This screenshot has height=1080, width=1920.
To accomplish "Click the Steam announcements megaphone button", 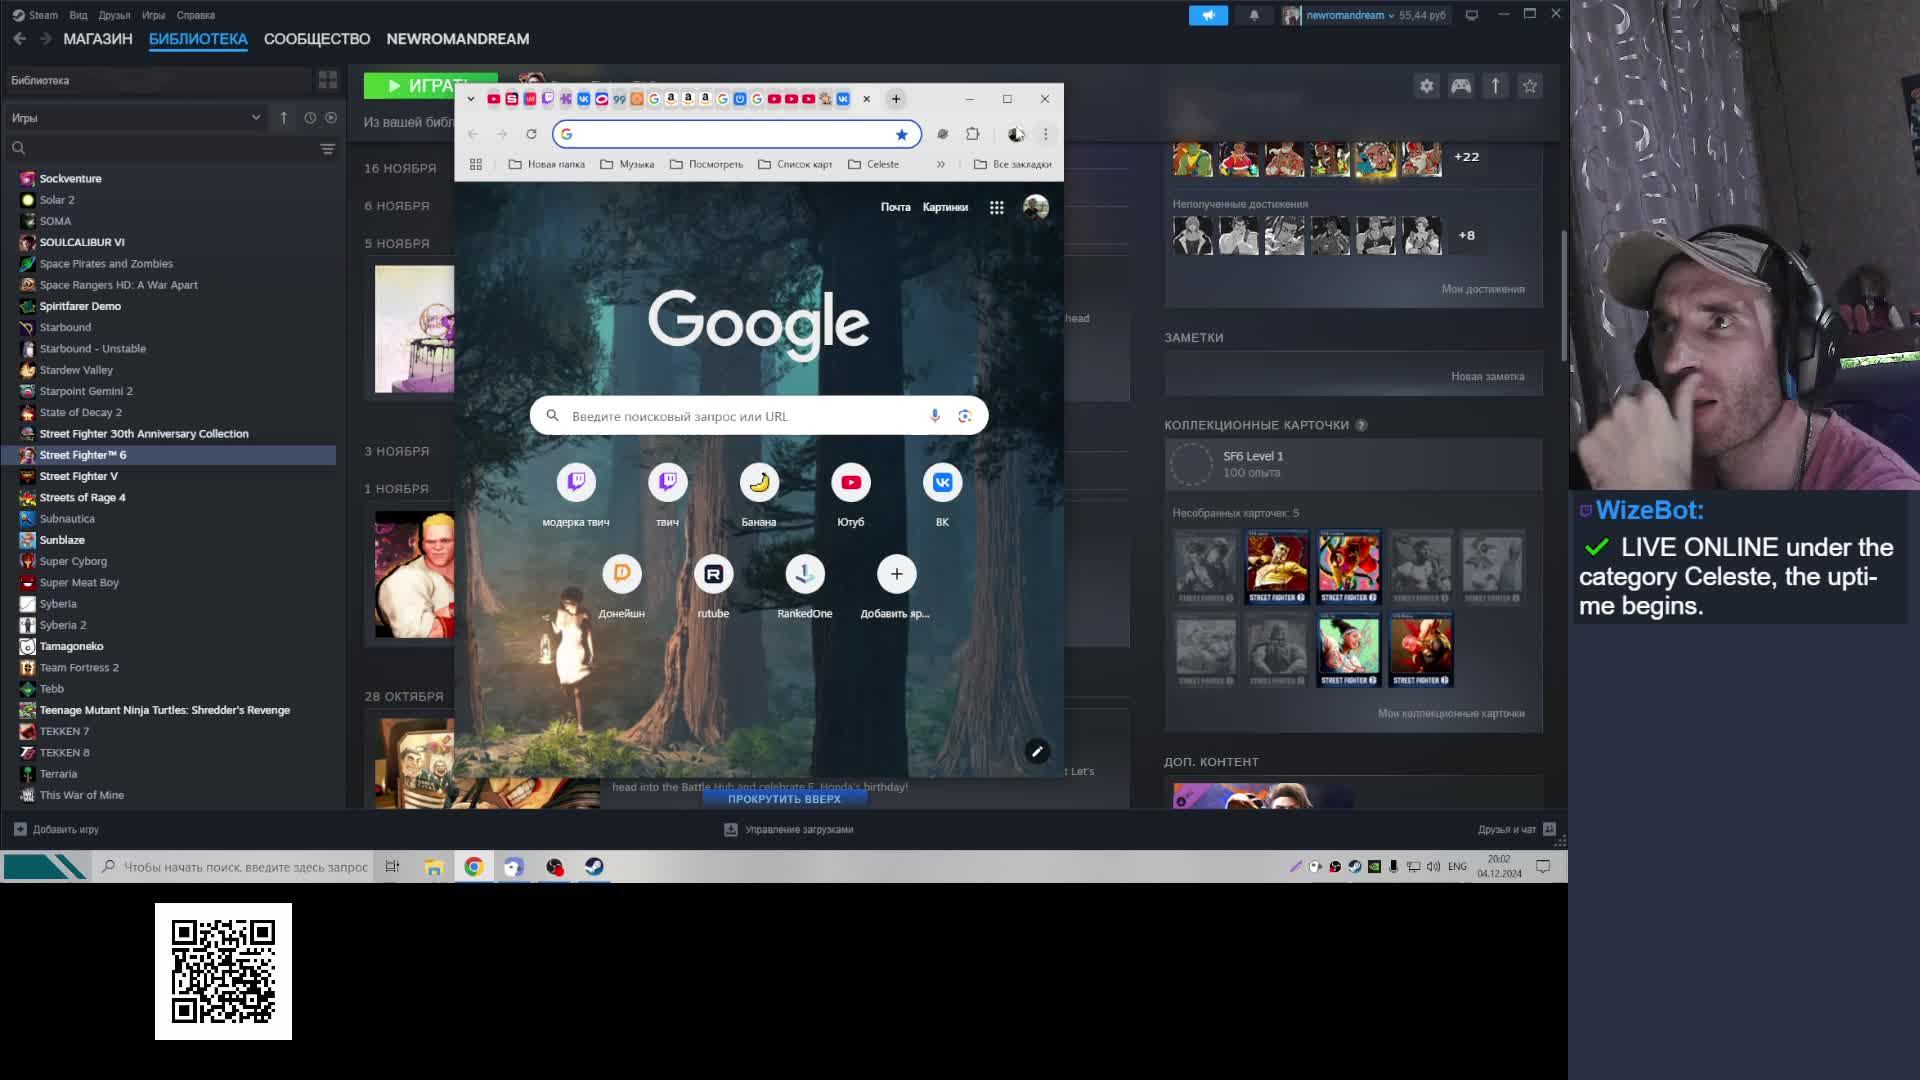I will point(1208,15).
